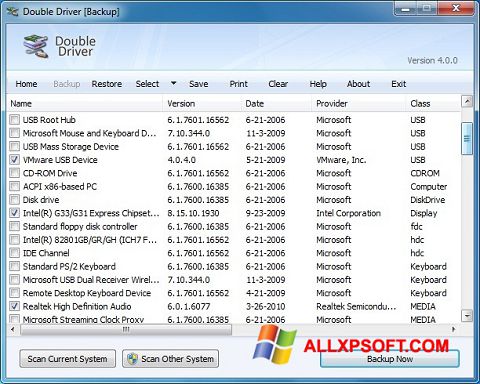The width and height of the screenshot is (480, 384).
Task: Click the Realtek Semiconductor provider cell
Action: 356,306
